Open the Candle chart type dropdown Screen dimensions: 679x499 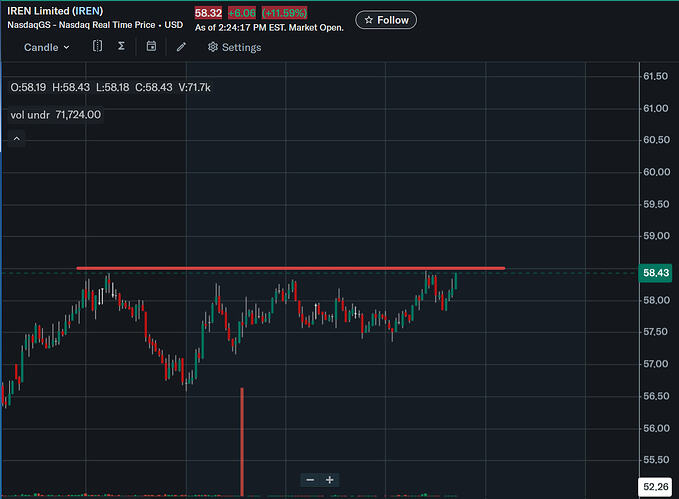pyautogui.click(x=46, y=47)
